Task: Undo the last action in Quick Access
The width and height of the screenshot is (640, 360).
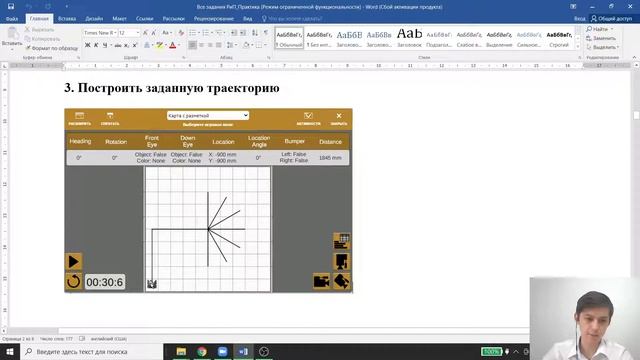Action: (29, 7)
